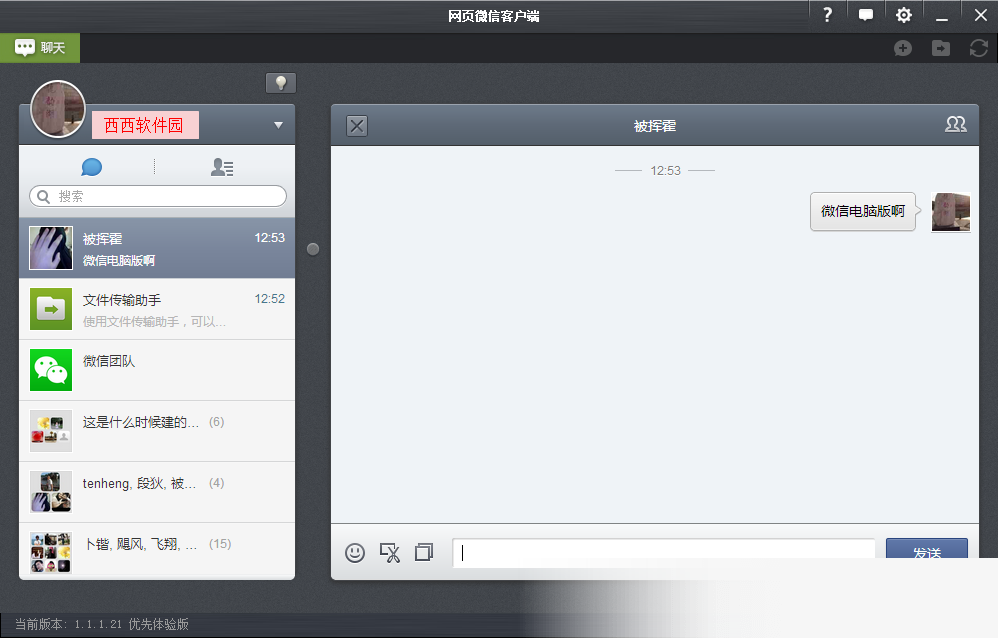998x638 pixels.
Task: Click the add chat plus icon
Action: coord(903,48)
